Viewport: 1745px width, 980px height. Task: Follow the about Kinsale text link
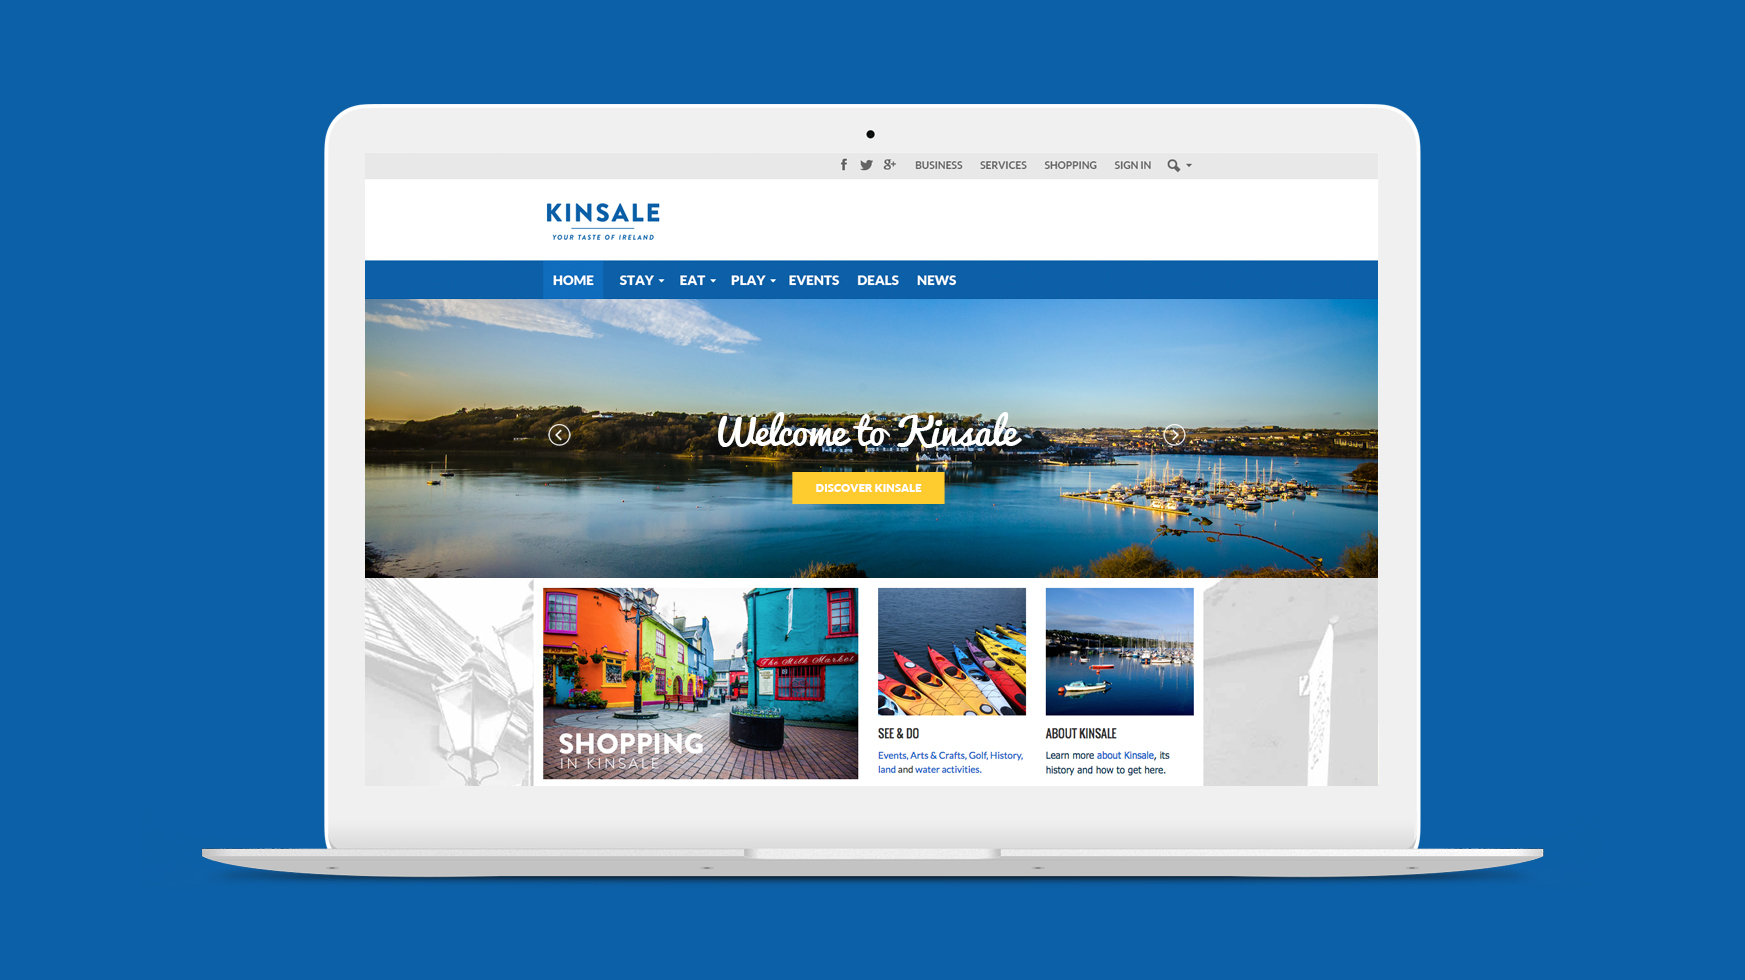[x=1125, y=756]
